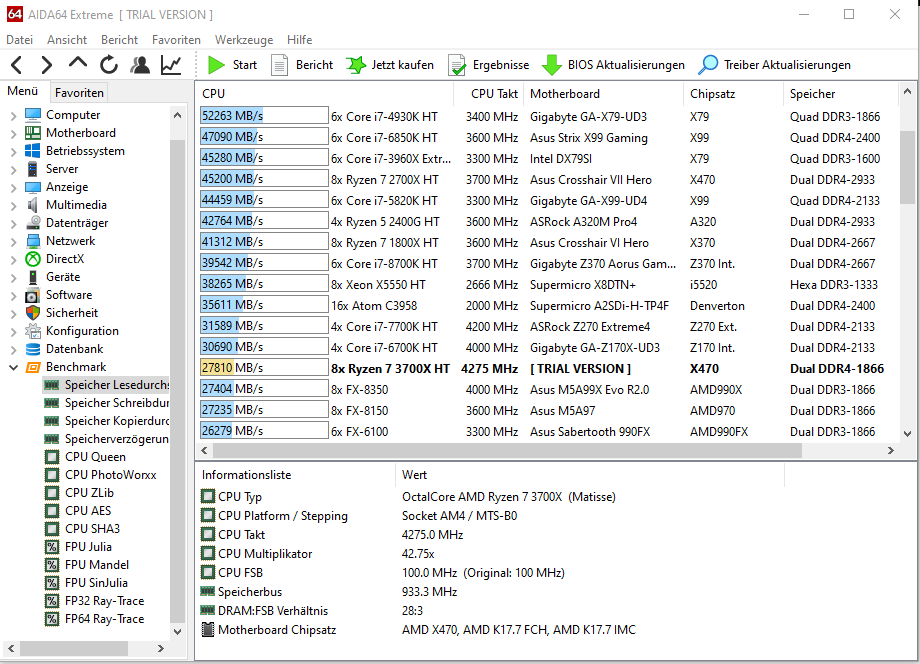Click the Informationsliste column header

(296, 475)
